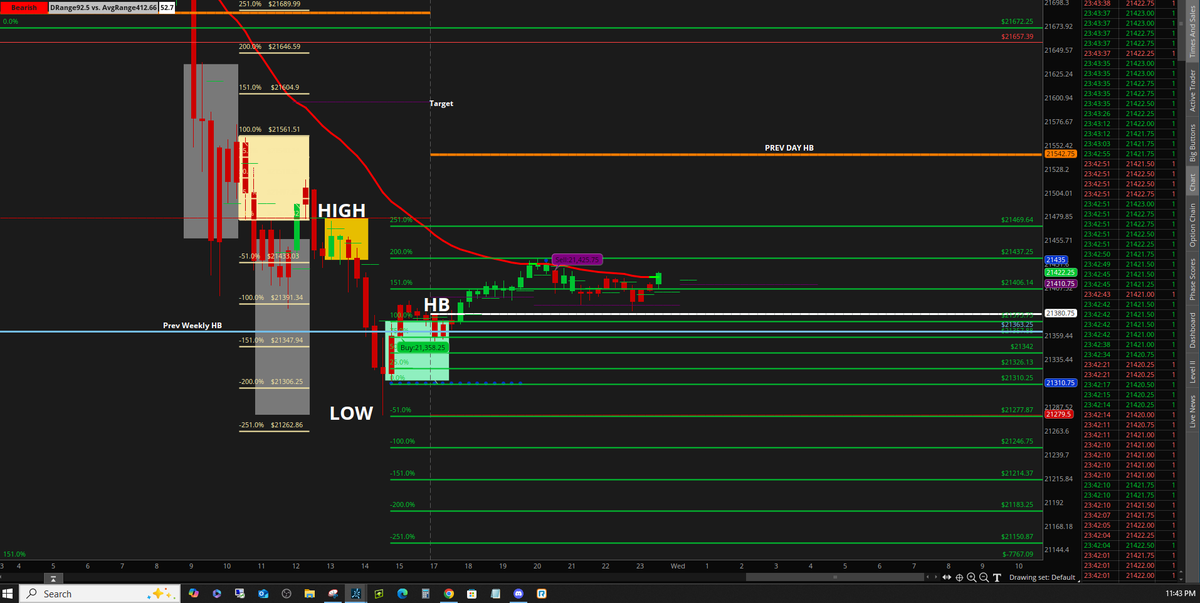Click the pan chart arrows icon

point(946,577)
